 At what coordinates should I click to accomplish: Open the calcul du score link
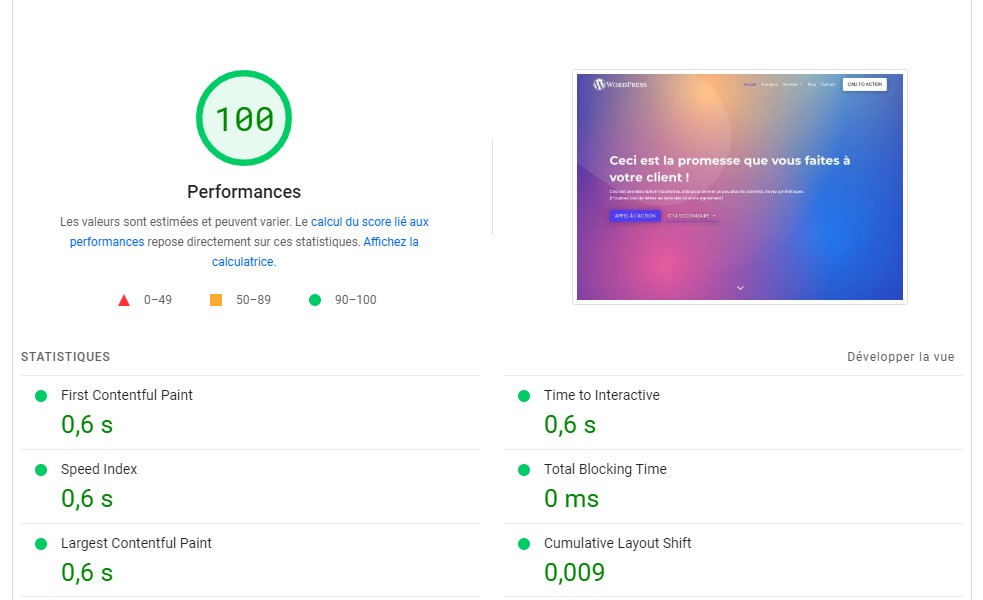point(369,221)
